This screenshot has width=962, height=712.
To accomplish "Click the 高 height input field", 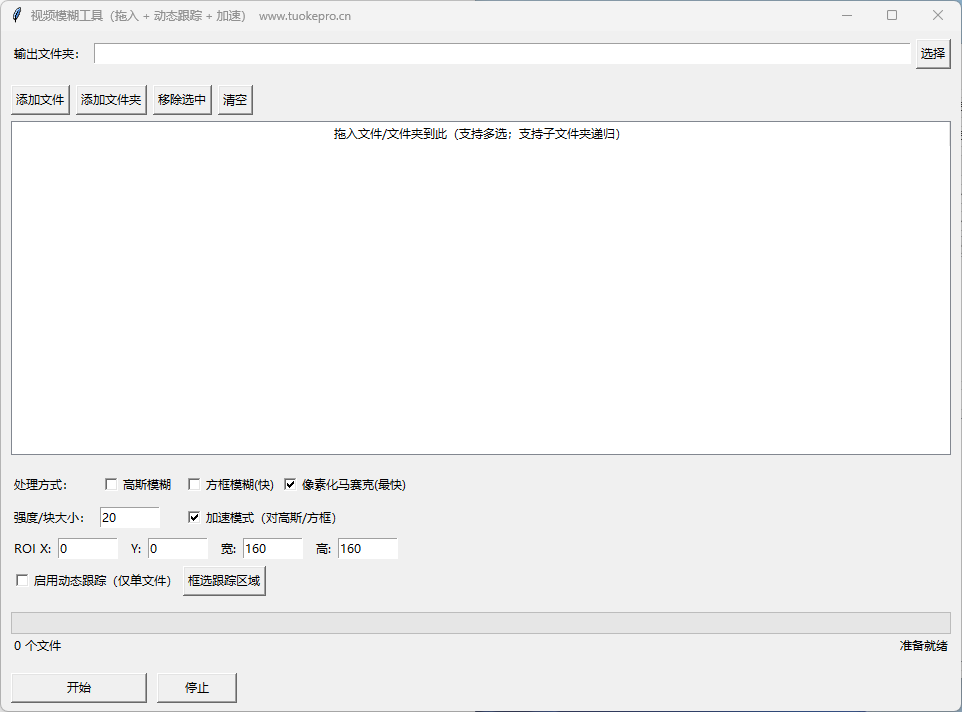I will [x=367, y=549].
